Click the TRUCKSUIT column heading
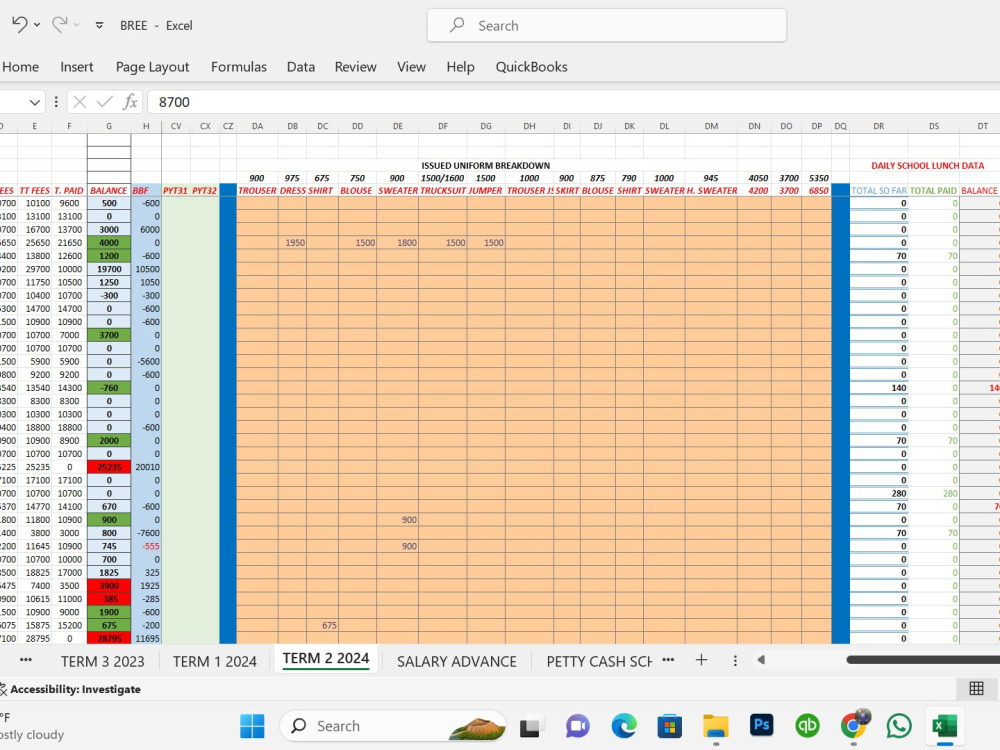The width and height of the screenshot is (1000, 750). (443, 191)
